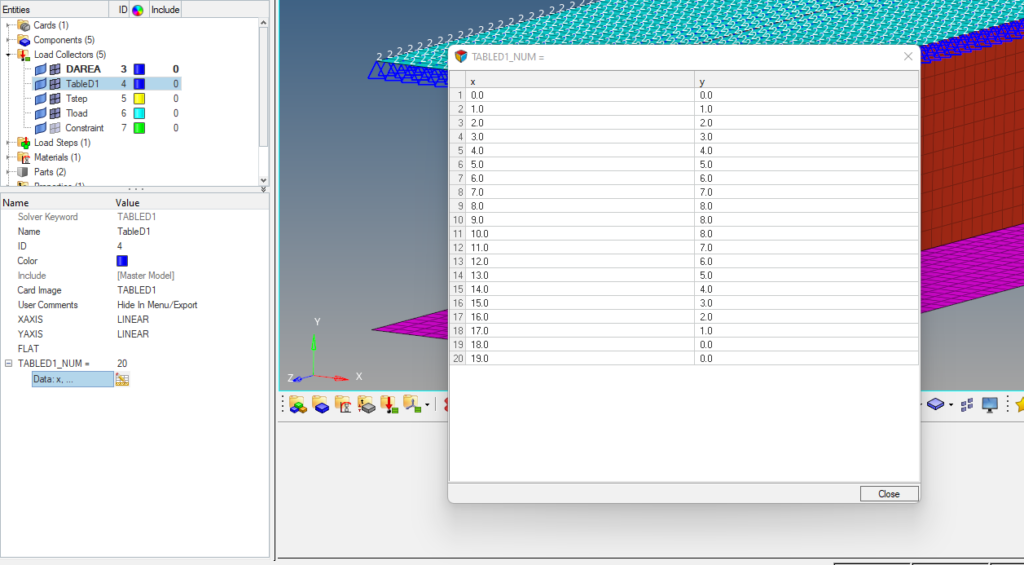Image resolution: width=1024 pixels, height=565 pixels.
Task: Toggle load visibility for Tstep collector
Action: 40,99
